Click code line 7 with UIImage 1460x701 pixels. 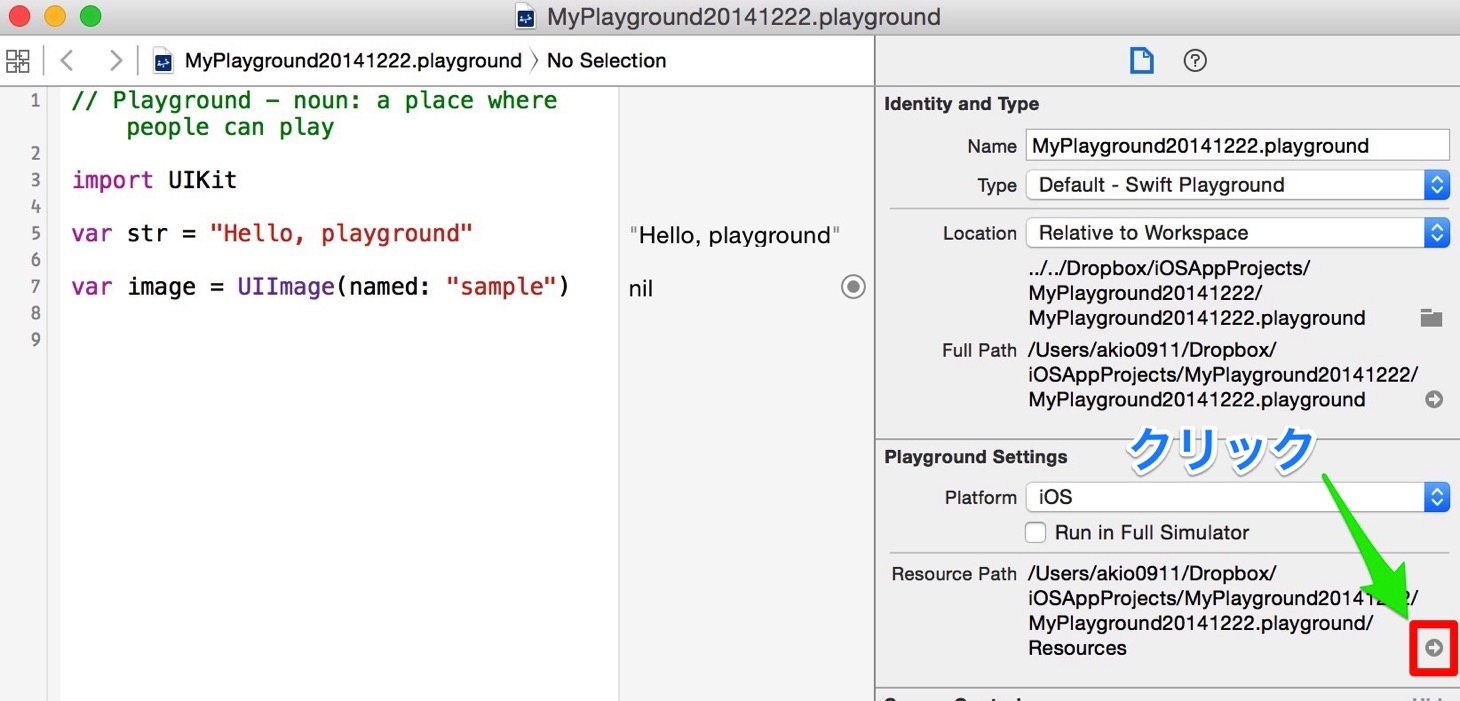(320, 287)
